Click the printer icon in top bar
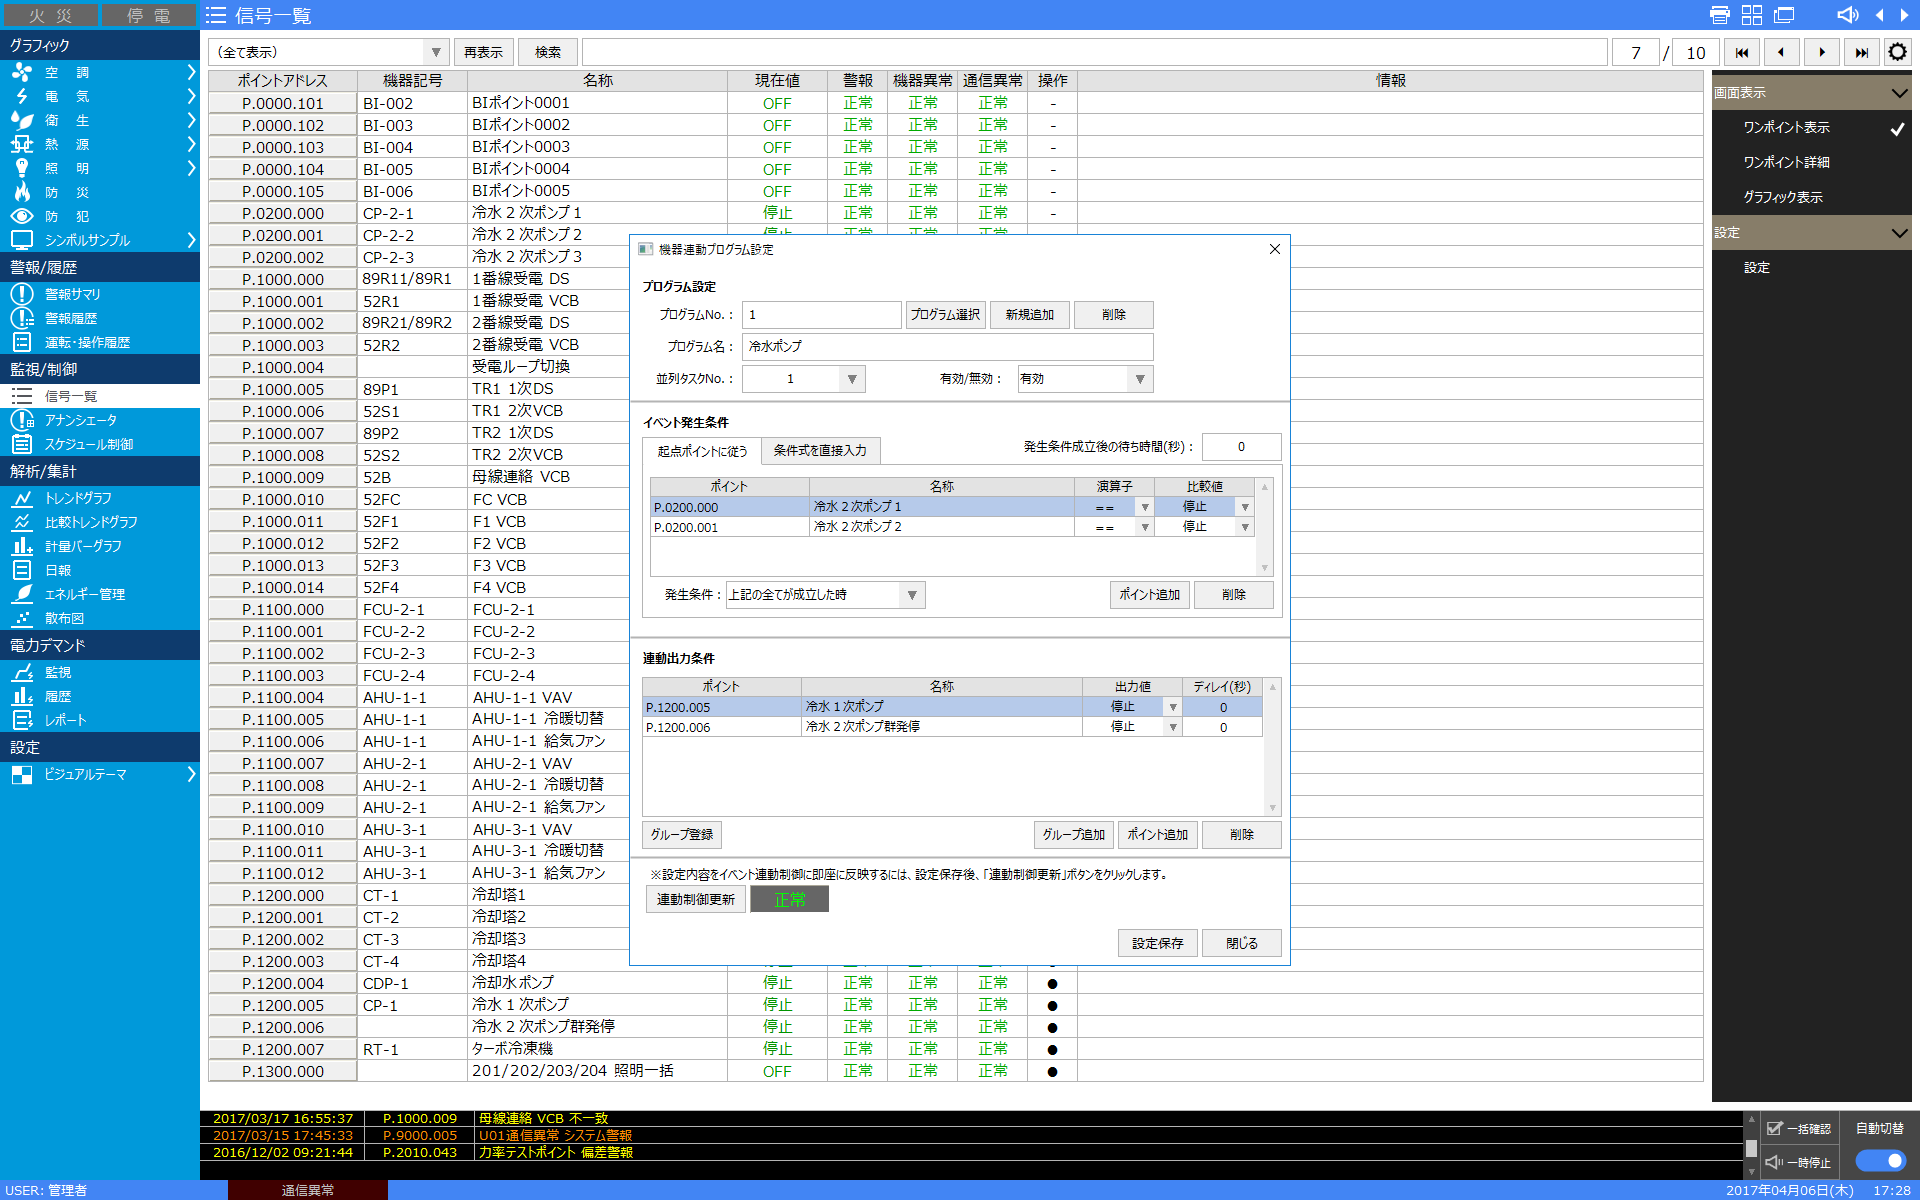The width and height of the screenshot is (1920, 1200). tap(1719, 15)
